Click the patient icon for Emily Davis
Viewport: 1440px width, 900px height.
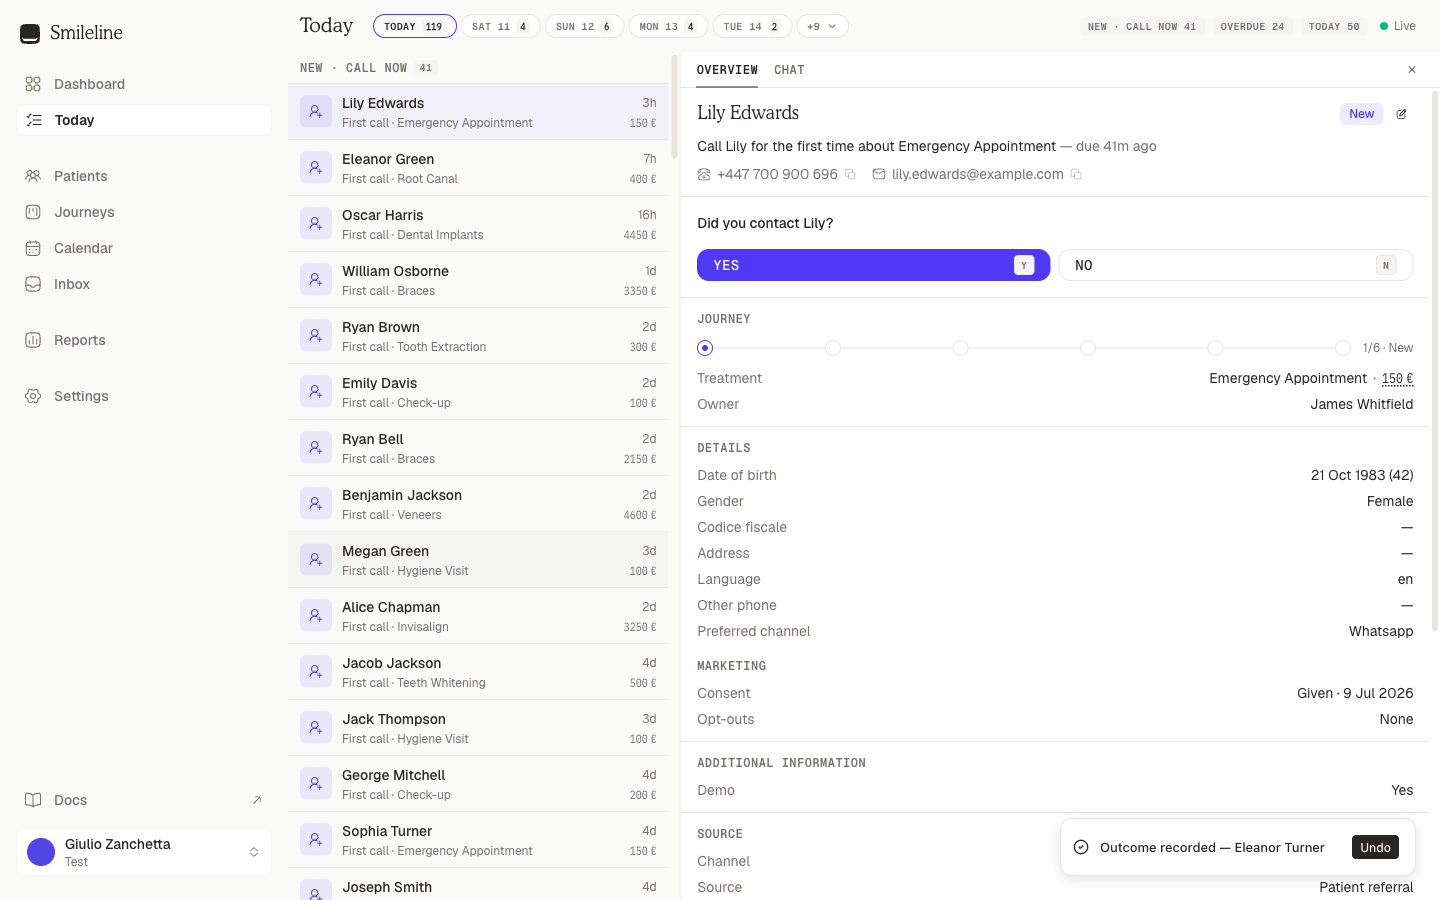click(x=316, y=392)
